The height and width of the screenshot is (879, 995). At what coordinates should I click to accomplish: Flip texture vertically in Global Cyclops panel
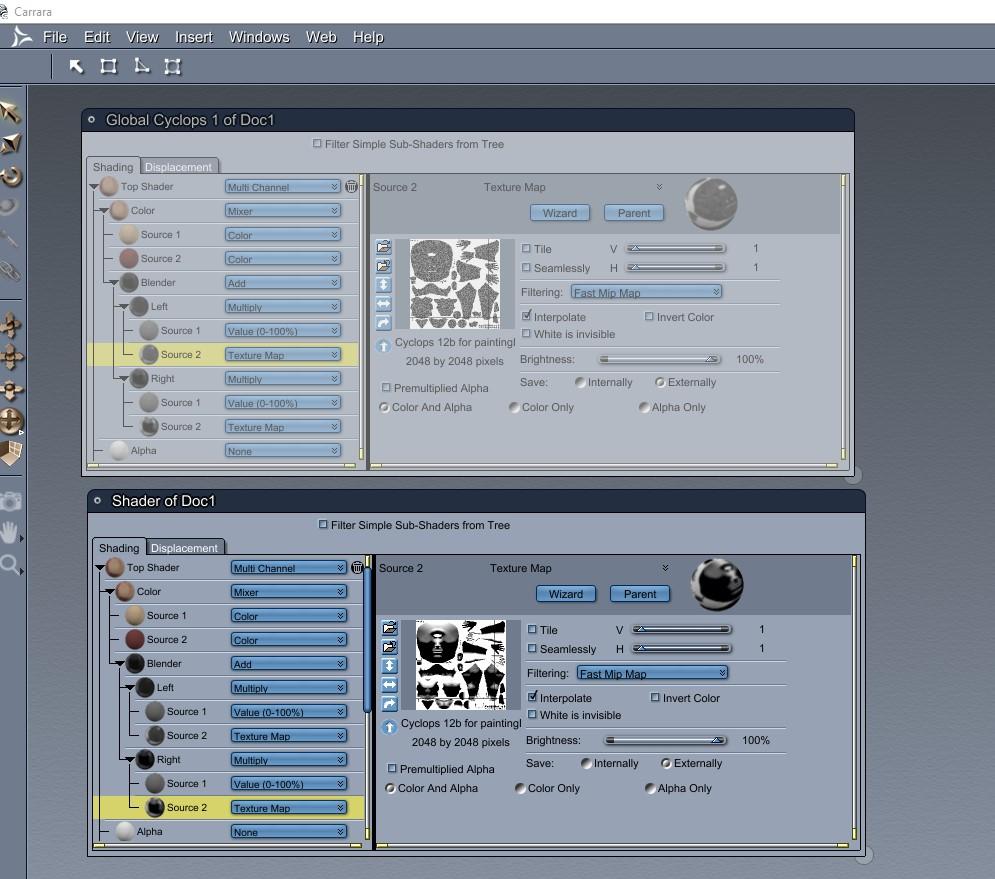click(383, 285)
